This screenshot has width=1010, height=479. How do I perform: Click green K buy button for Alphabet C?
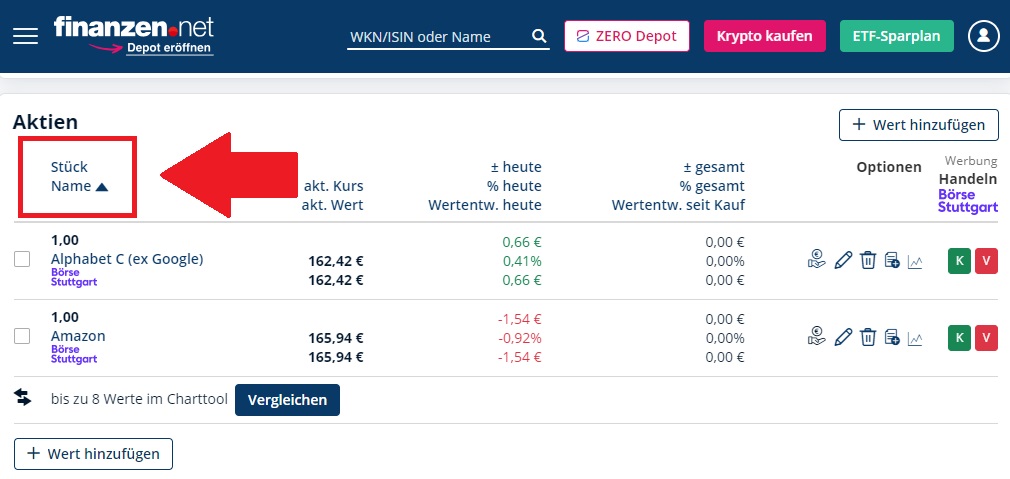(959, 261)
